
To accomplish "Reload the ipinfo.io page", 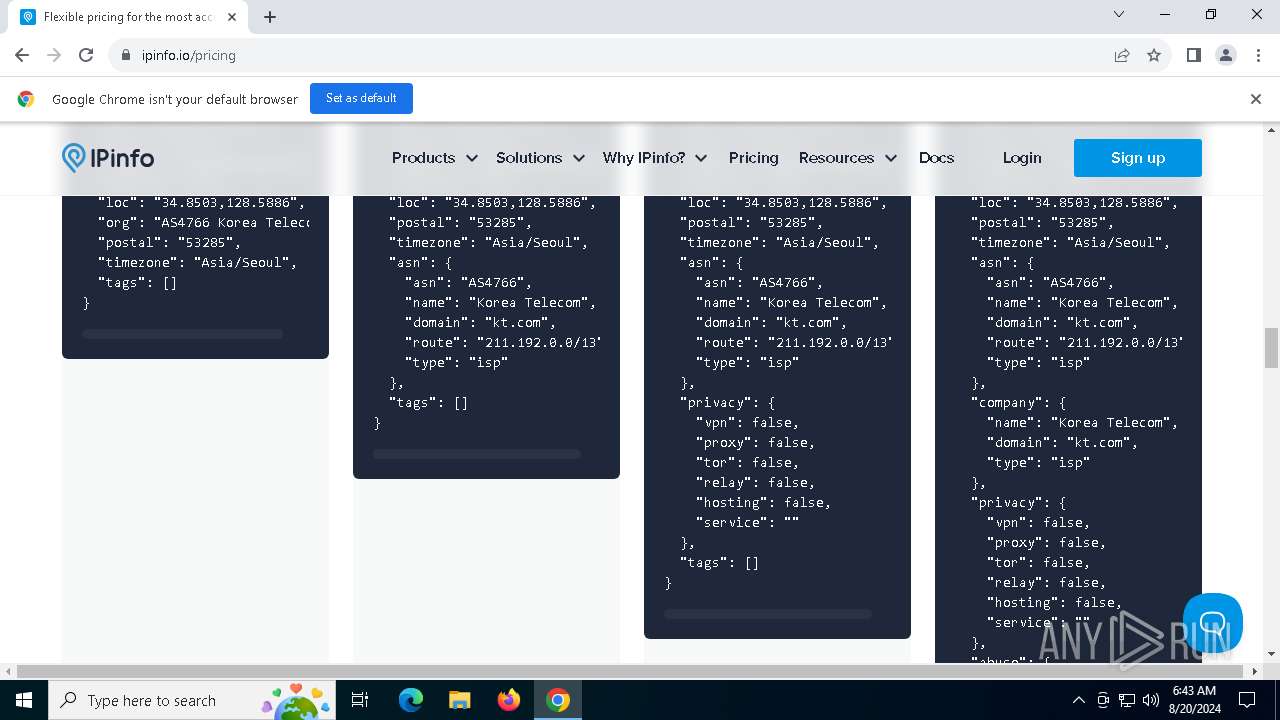I will click(86, 55).
